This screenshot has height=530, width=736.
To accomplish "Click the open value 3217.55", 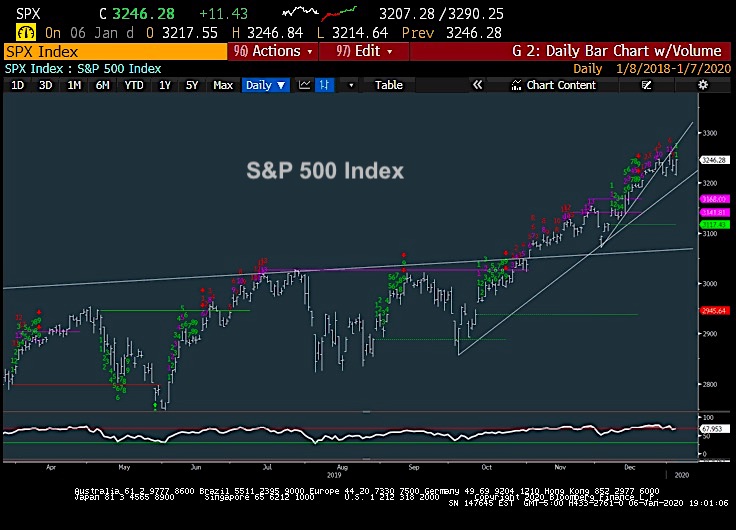I will (x=190, y=33).
